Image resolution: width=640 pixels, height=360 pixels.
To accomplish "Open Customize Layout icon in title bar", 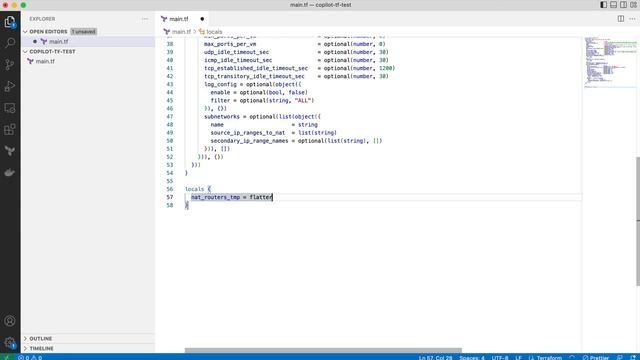I will click(633, 5).
